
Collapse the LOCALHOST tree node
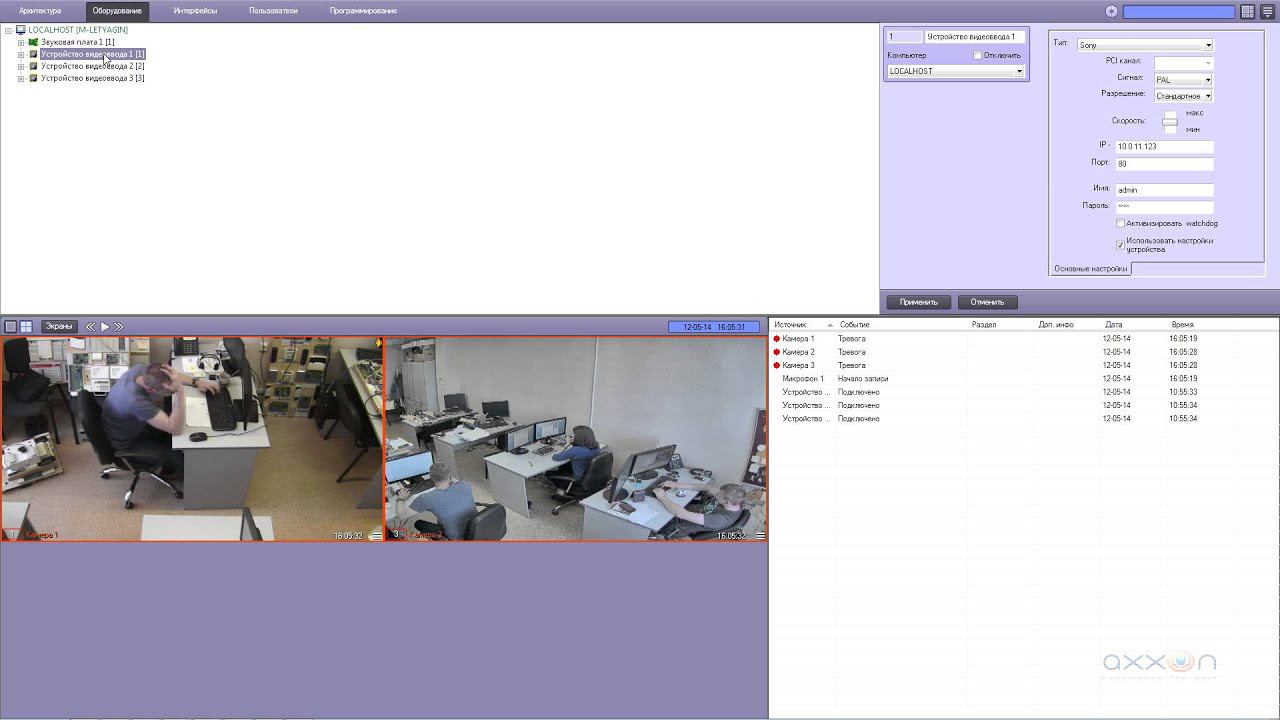(x=8, y=30)
